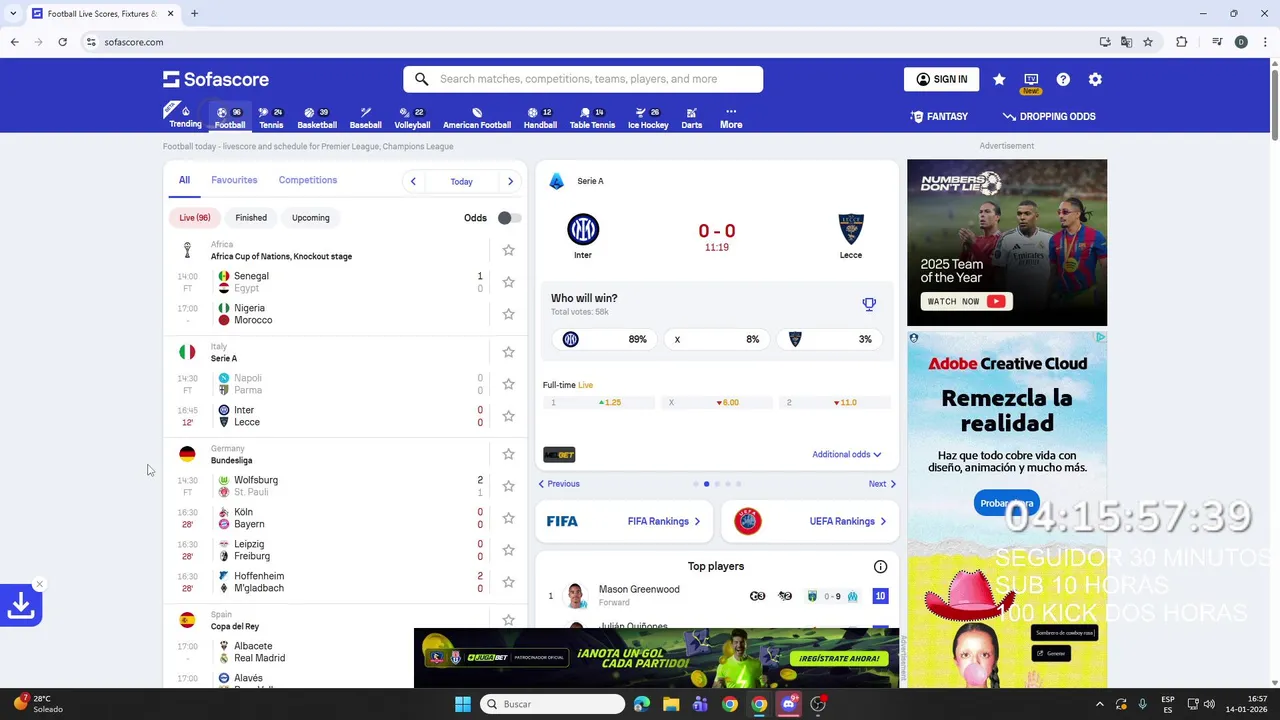Open Discord from the Windows taskbar

click(x=789, y=704)
